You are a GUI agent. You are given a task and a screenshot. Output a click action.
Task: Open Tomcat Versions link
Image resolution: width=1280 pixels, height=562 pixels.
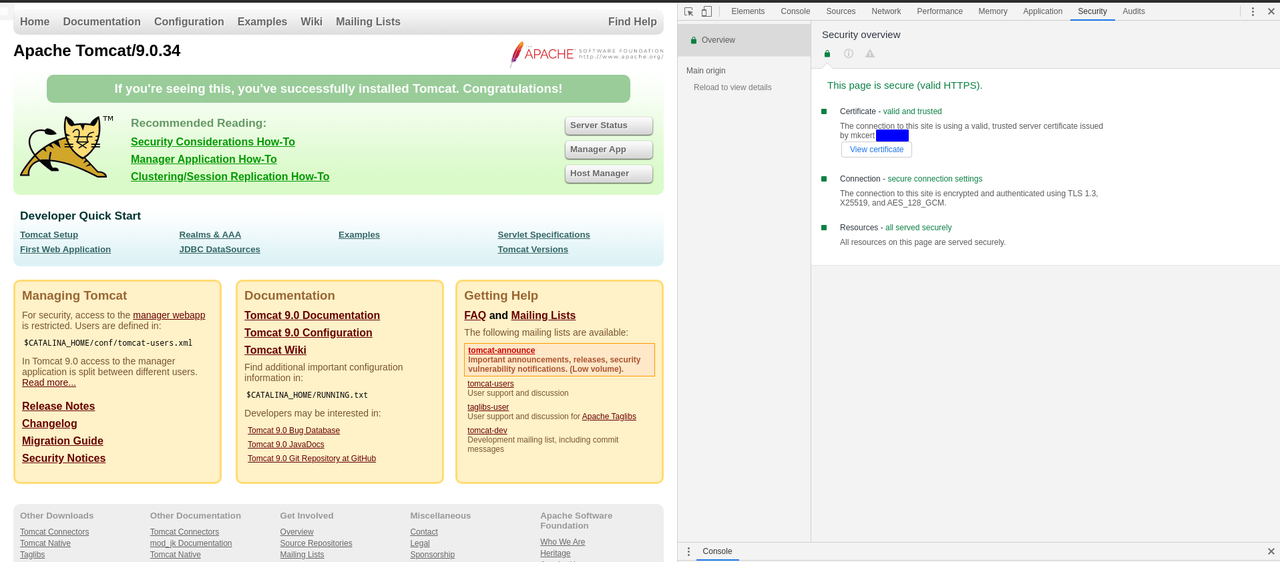pos(533,250)
